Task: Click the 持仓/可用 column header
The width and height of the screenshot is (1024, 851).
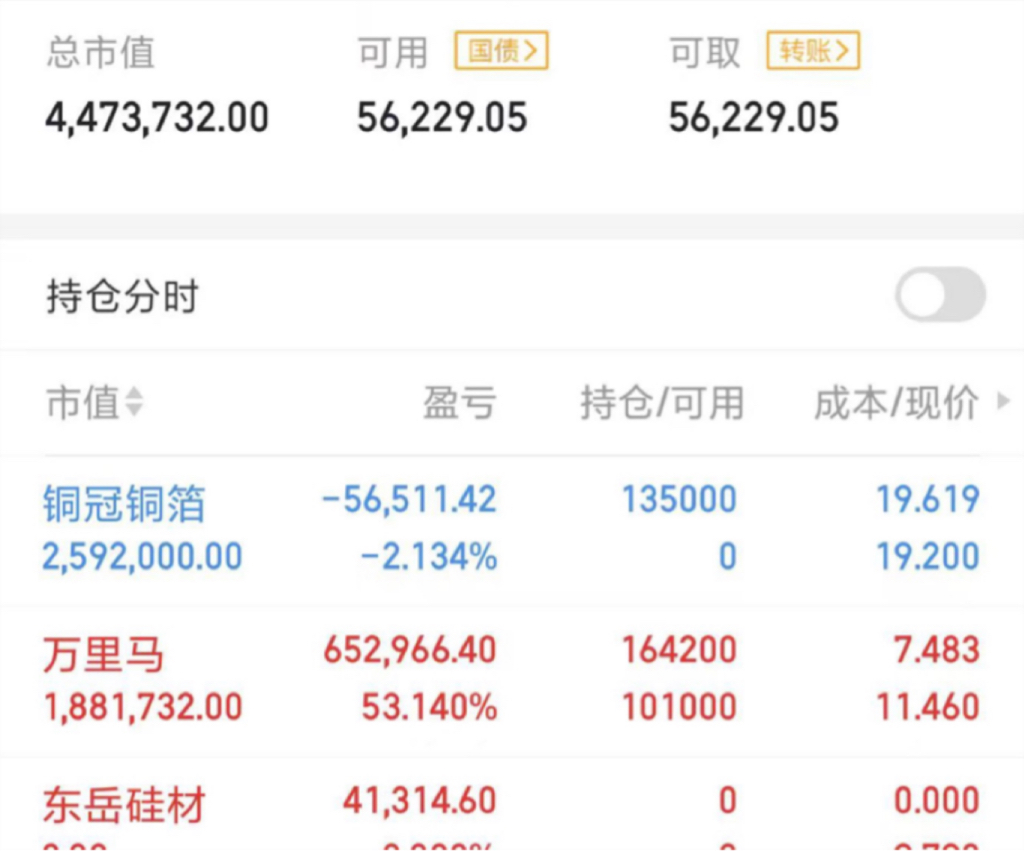Action: (662, 402)
